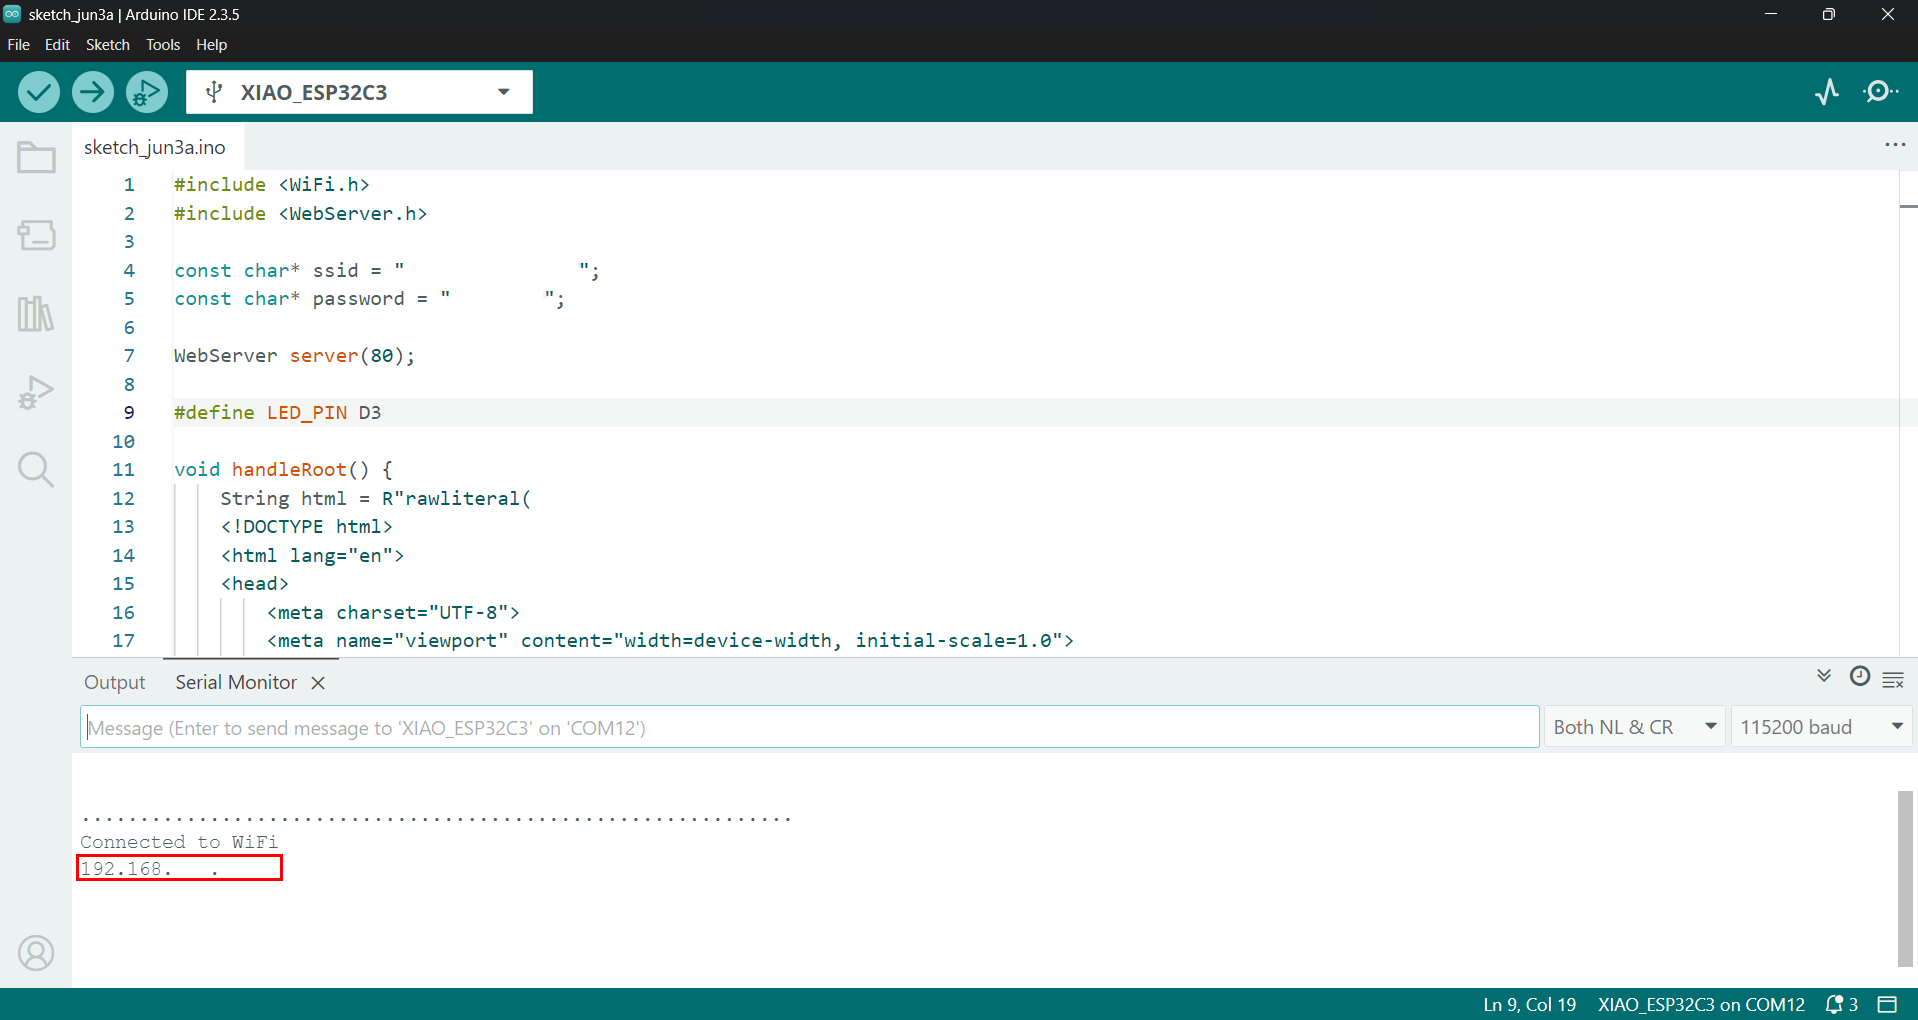1918x1020 pixels.
Task: Open the Tools menu
Action: (x=163, y=45)
